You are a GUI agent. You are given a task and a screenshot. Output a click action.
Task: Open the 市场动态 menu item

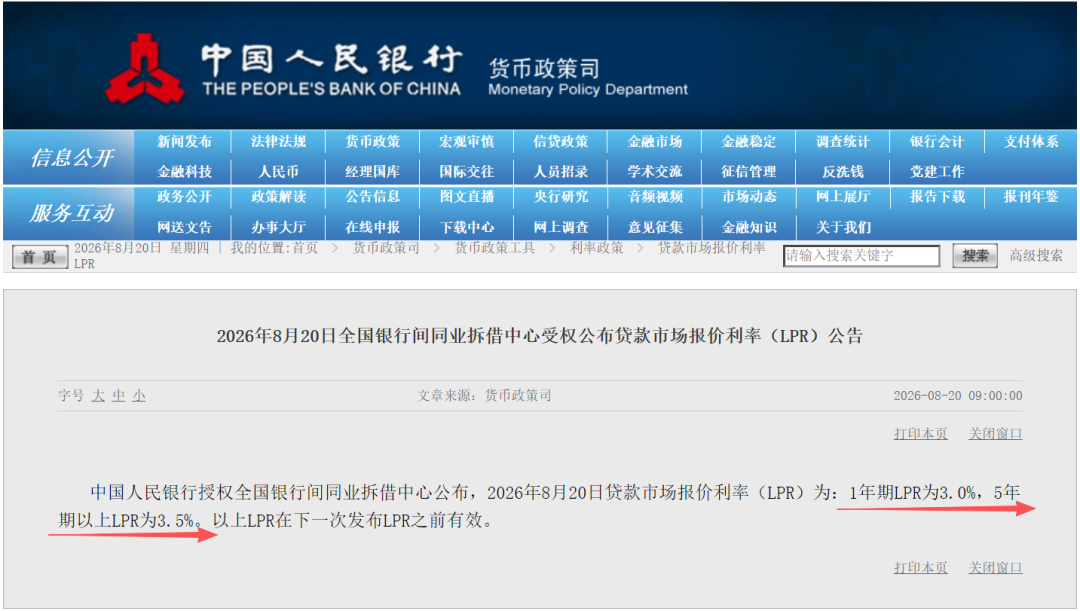pos(749,197)
